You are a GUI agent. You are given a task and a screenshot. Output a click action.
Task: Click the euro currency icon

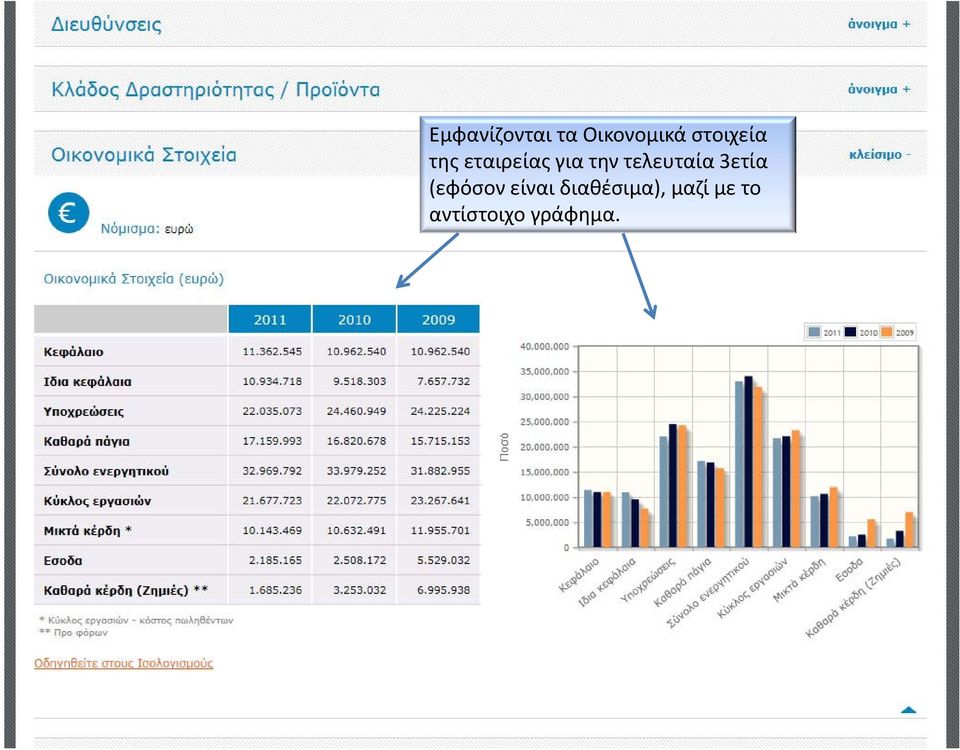pos(69,213)
